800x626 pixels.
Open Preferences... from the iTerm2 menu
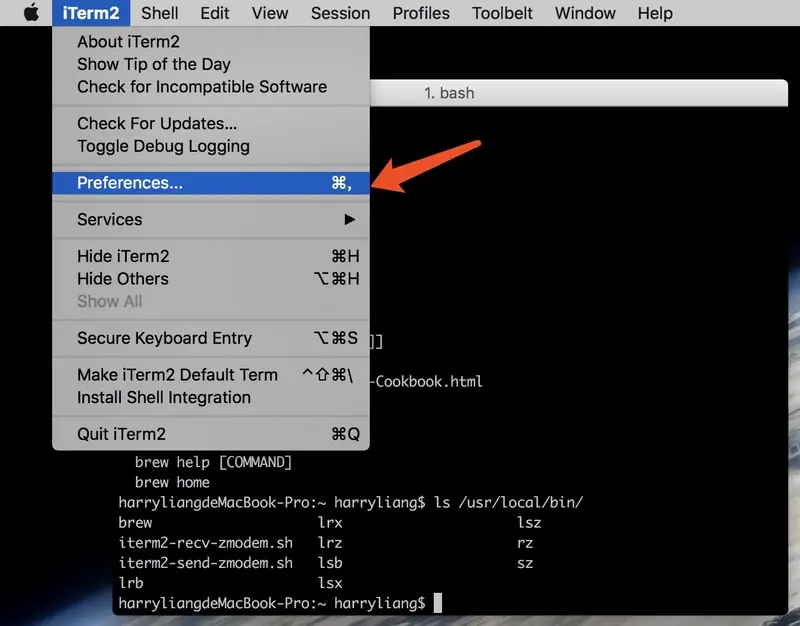click(211, 183)
